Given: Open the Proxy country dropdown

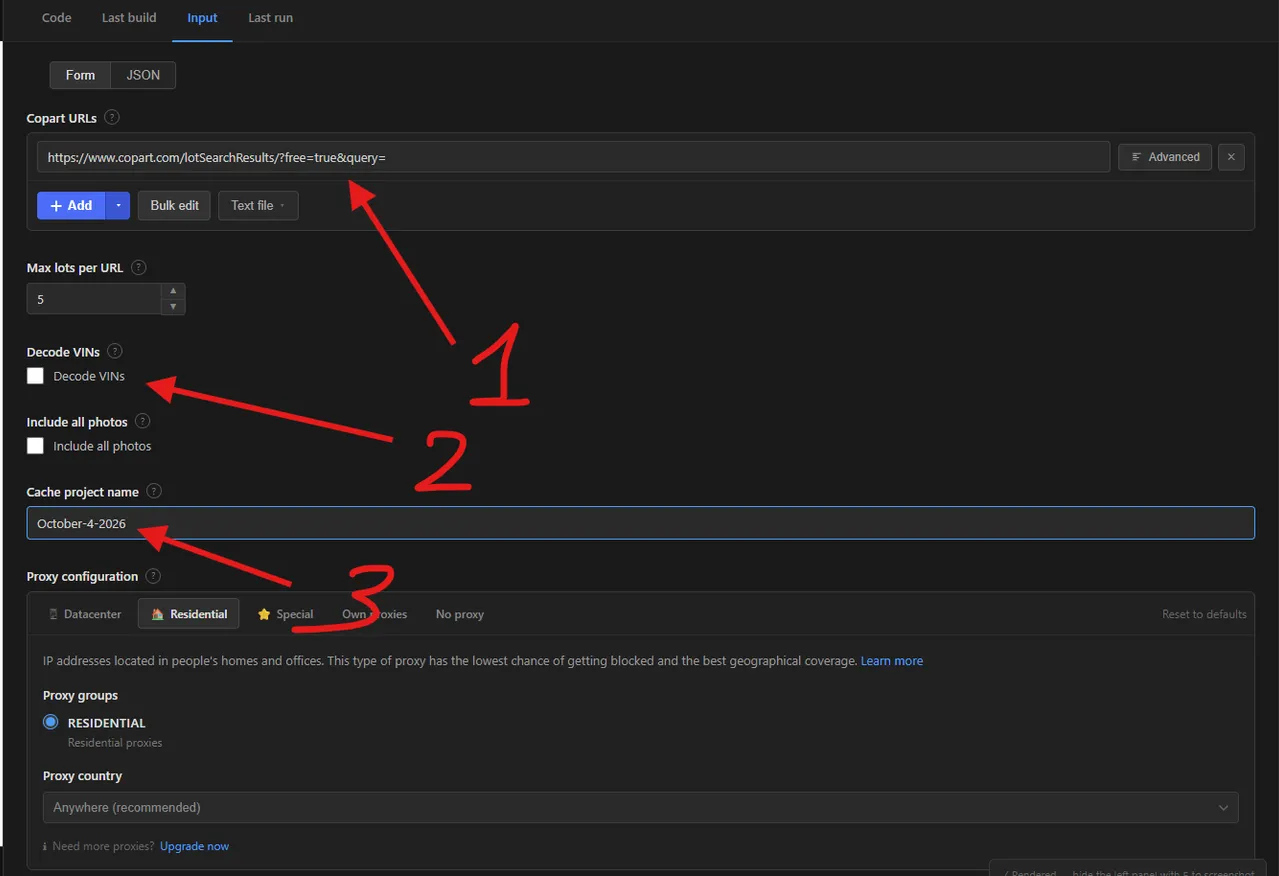Looking at the screenshot, I should point(640,807).
